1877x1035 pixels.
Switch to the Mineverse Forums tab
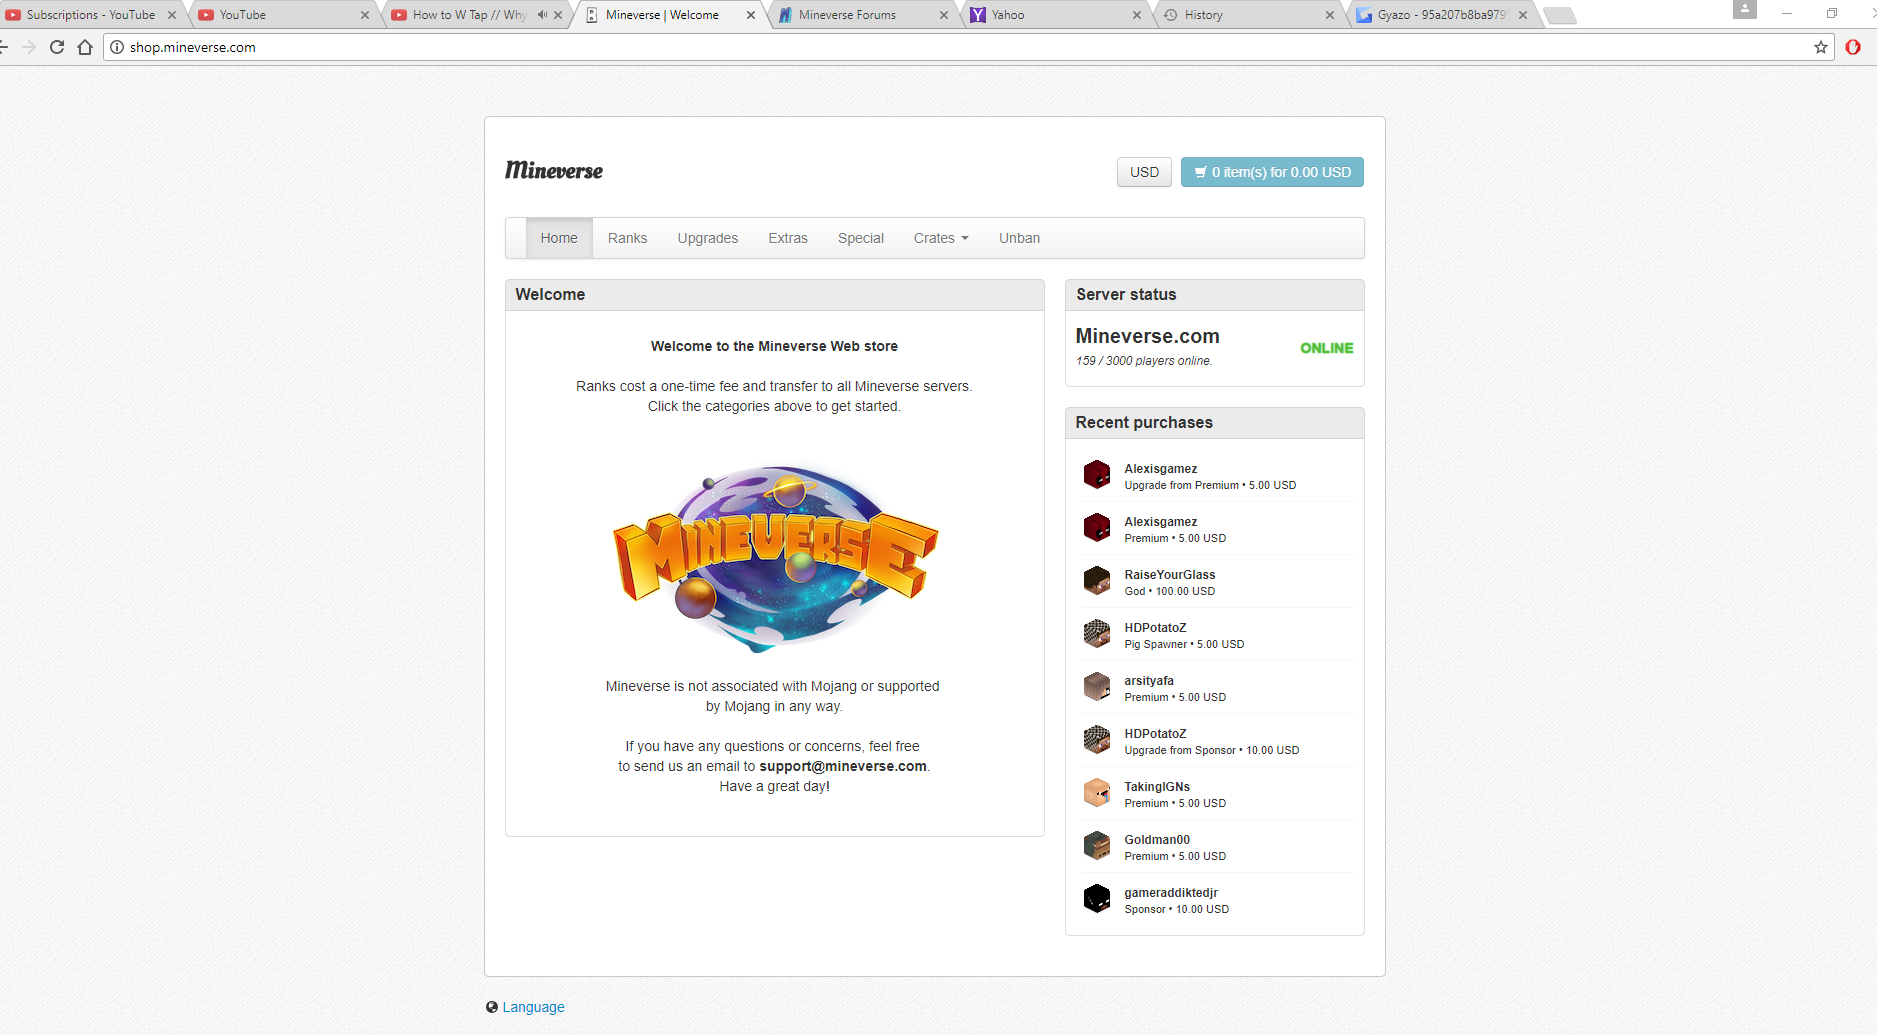(x=861, y=15)
